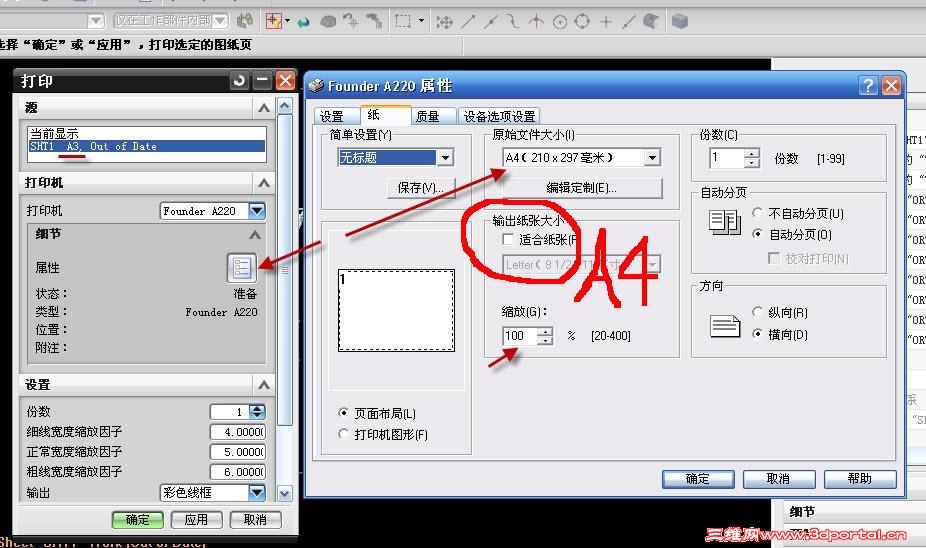Enable point on curve snap icon
Screen dimensions: 926x548
pyautogui.click(x=628, y=22)
